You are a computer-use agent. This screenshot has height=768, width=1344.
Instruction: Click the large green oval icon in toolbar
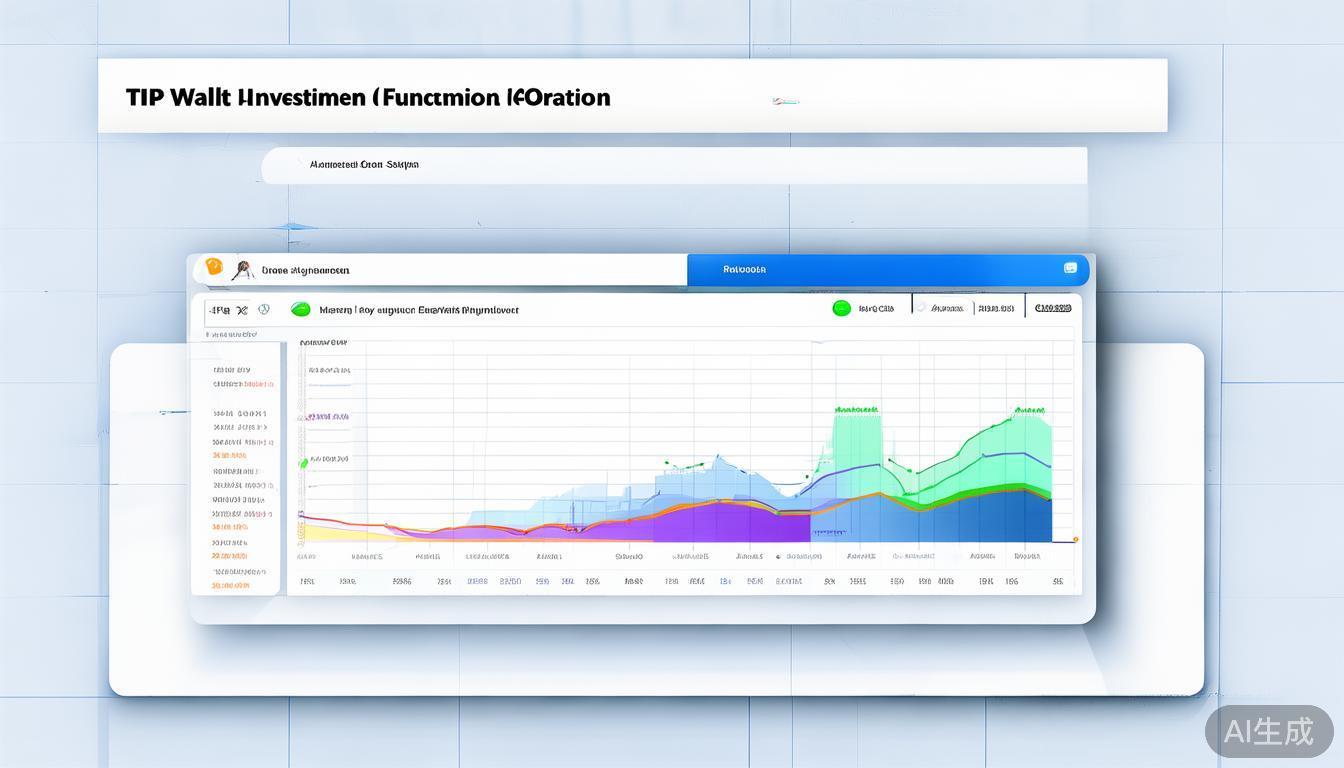click(300, 310)
